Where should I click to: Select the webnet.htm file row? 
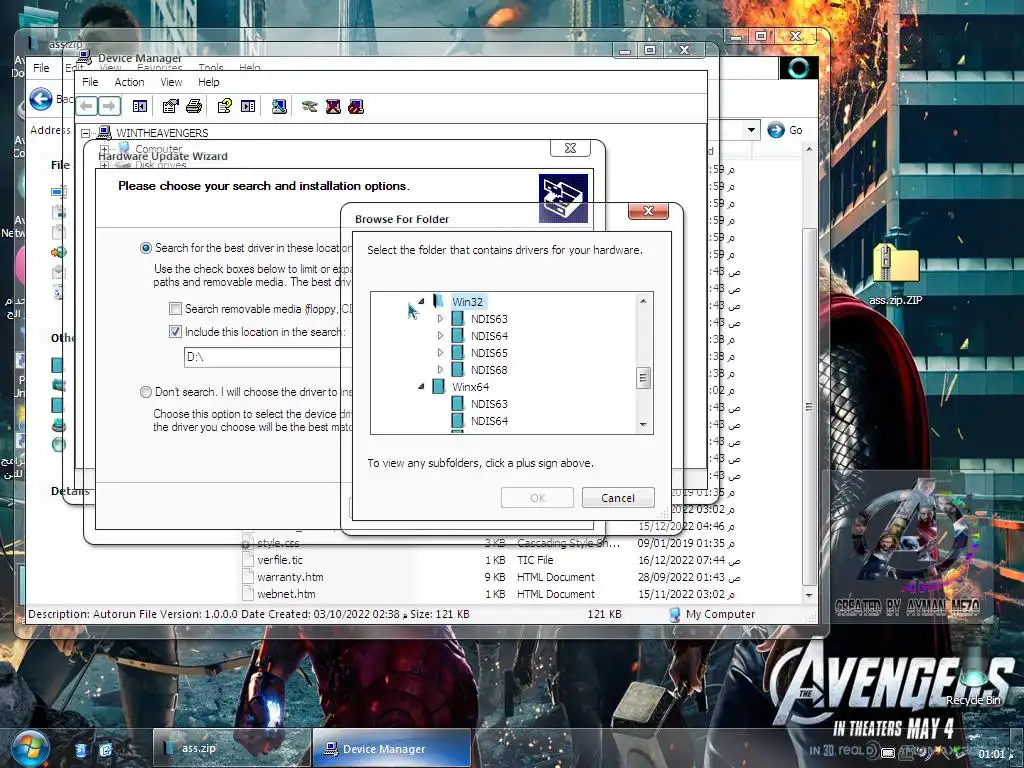[493, 594]
